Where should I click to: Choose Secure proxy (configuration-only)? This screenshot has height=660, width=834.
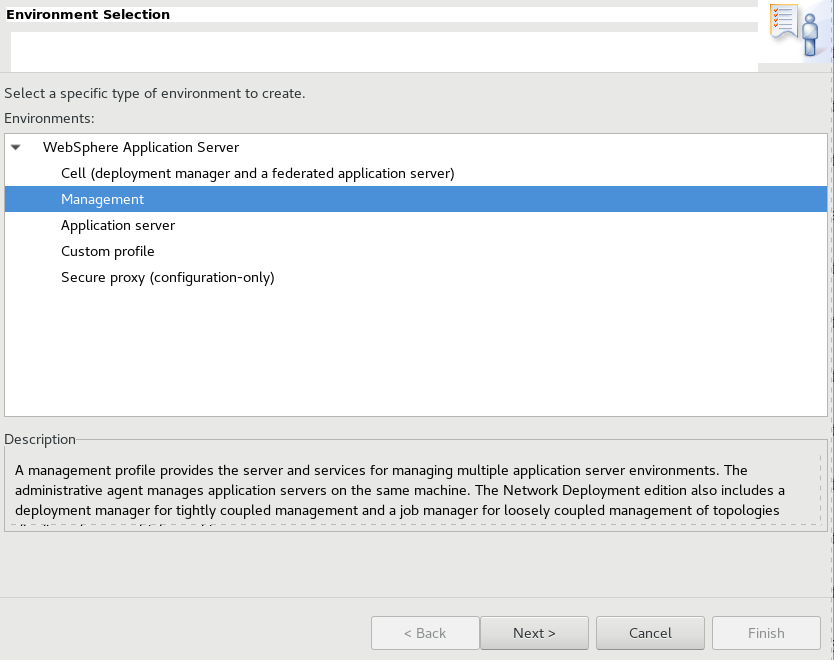168,278
